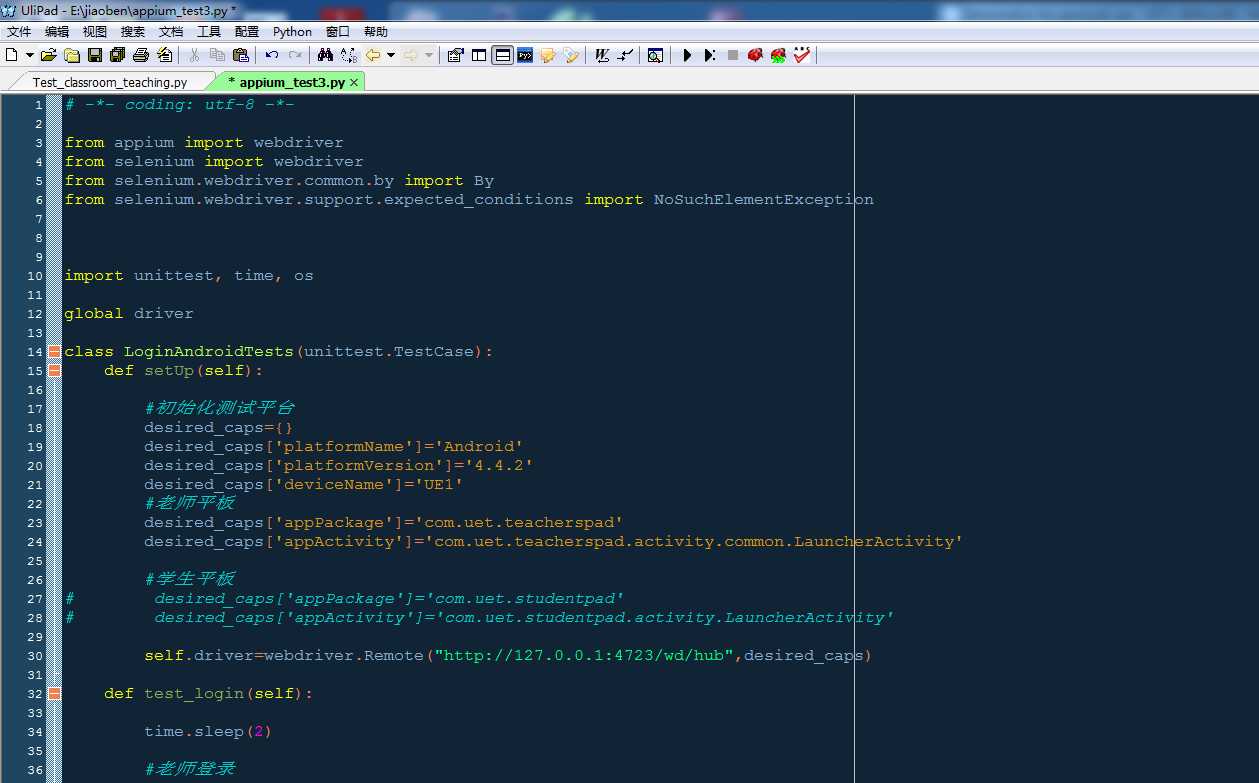
Task: Create a new file with toolbar icon
Action: 12,55
